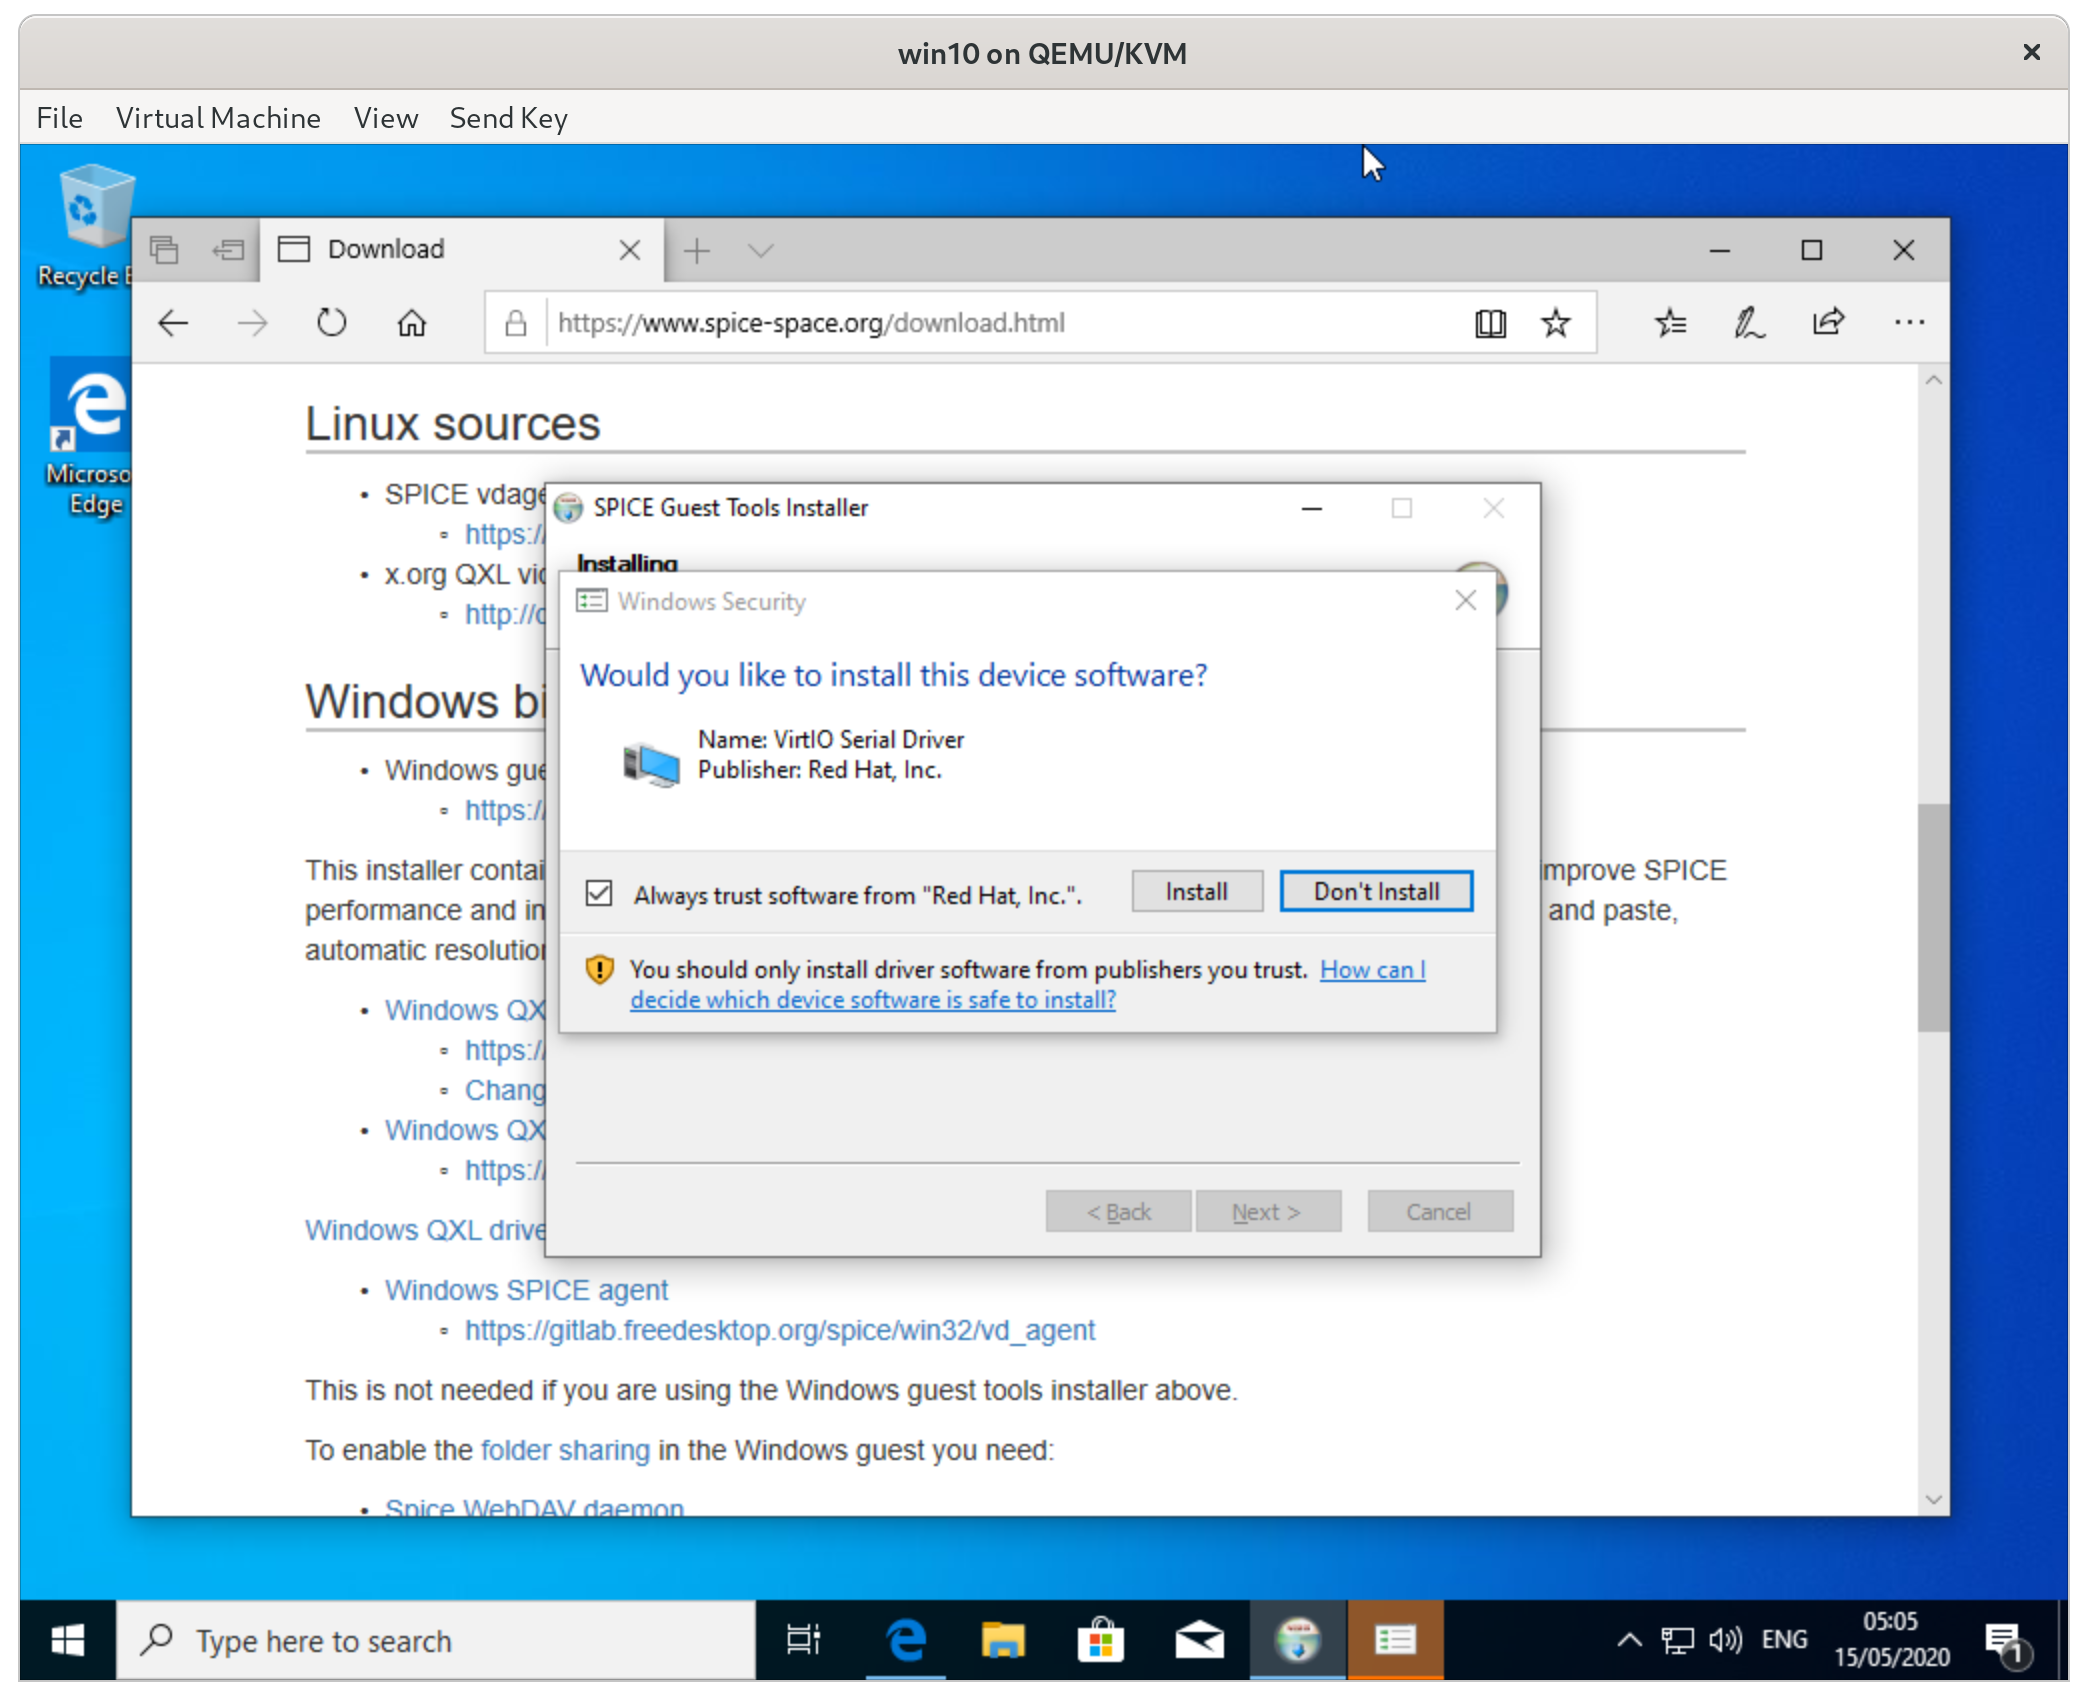The image size is (2088, 1700).
Task: Uncheck Always trust software from Red Hat, Inc.
Action: (x=599, y=893)
